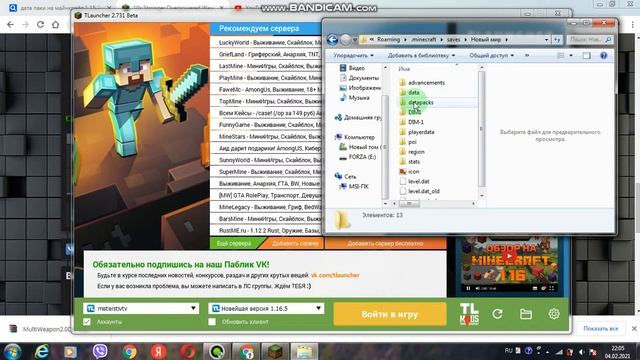Click the RustME.ru server entry

click(266, 231)
